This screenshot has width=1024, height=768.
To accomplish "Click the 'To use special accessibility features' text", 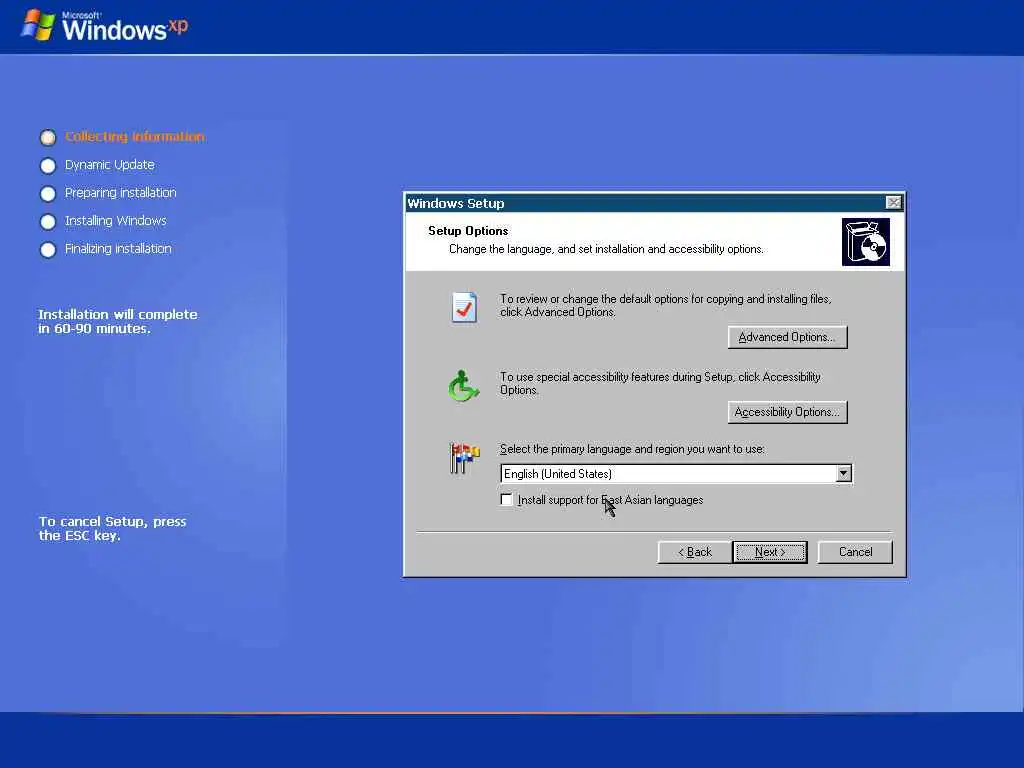I will pyautogui.click(x=660, y=383).
